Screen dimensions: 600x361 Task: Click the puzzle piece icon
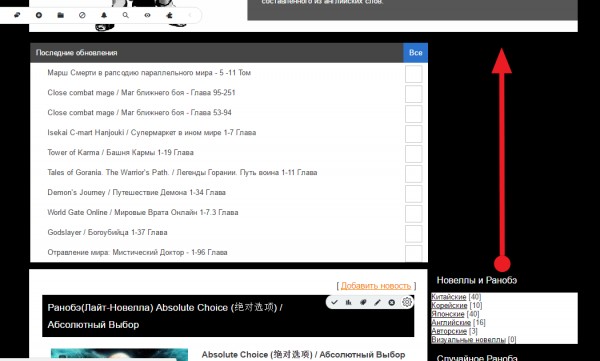point(169,15)
